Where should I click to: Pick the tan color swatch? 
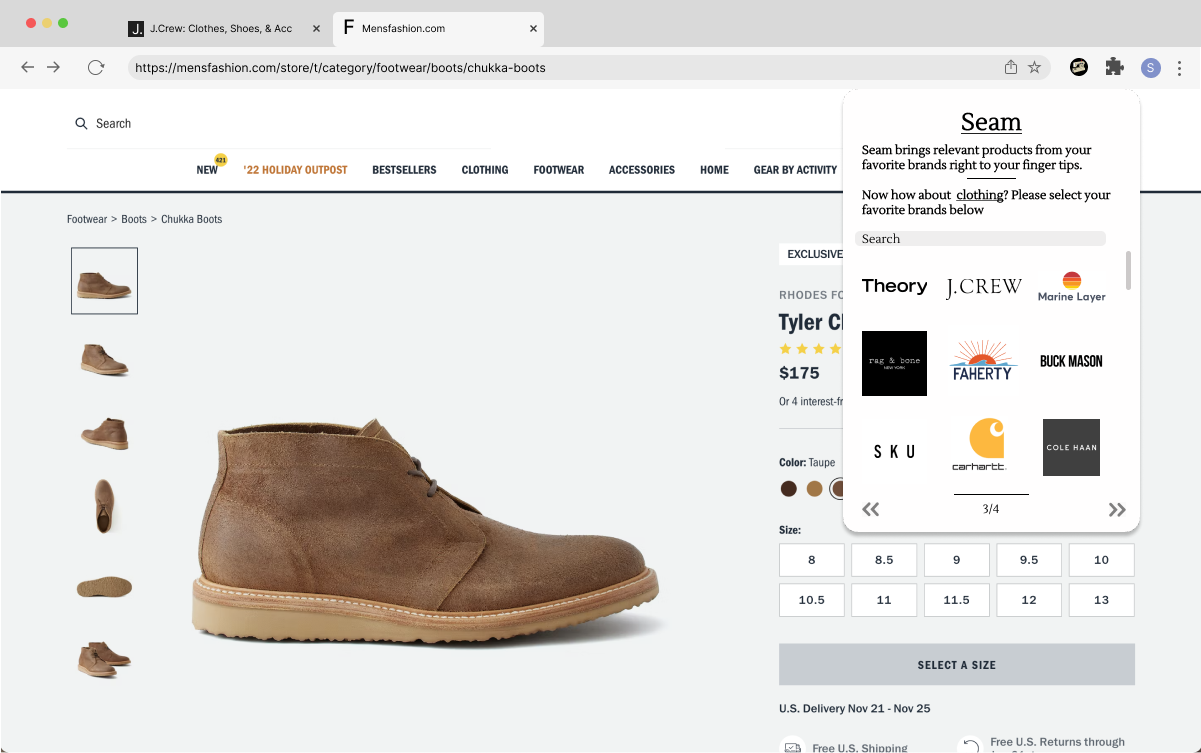click(x=815, y=489)
